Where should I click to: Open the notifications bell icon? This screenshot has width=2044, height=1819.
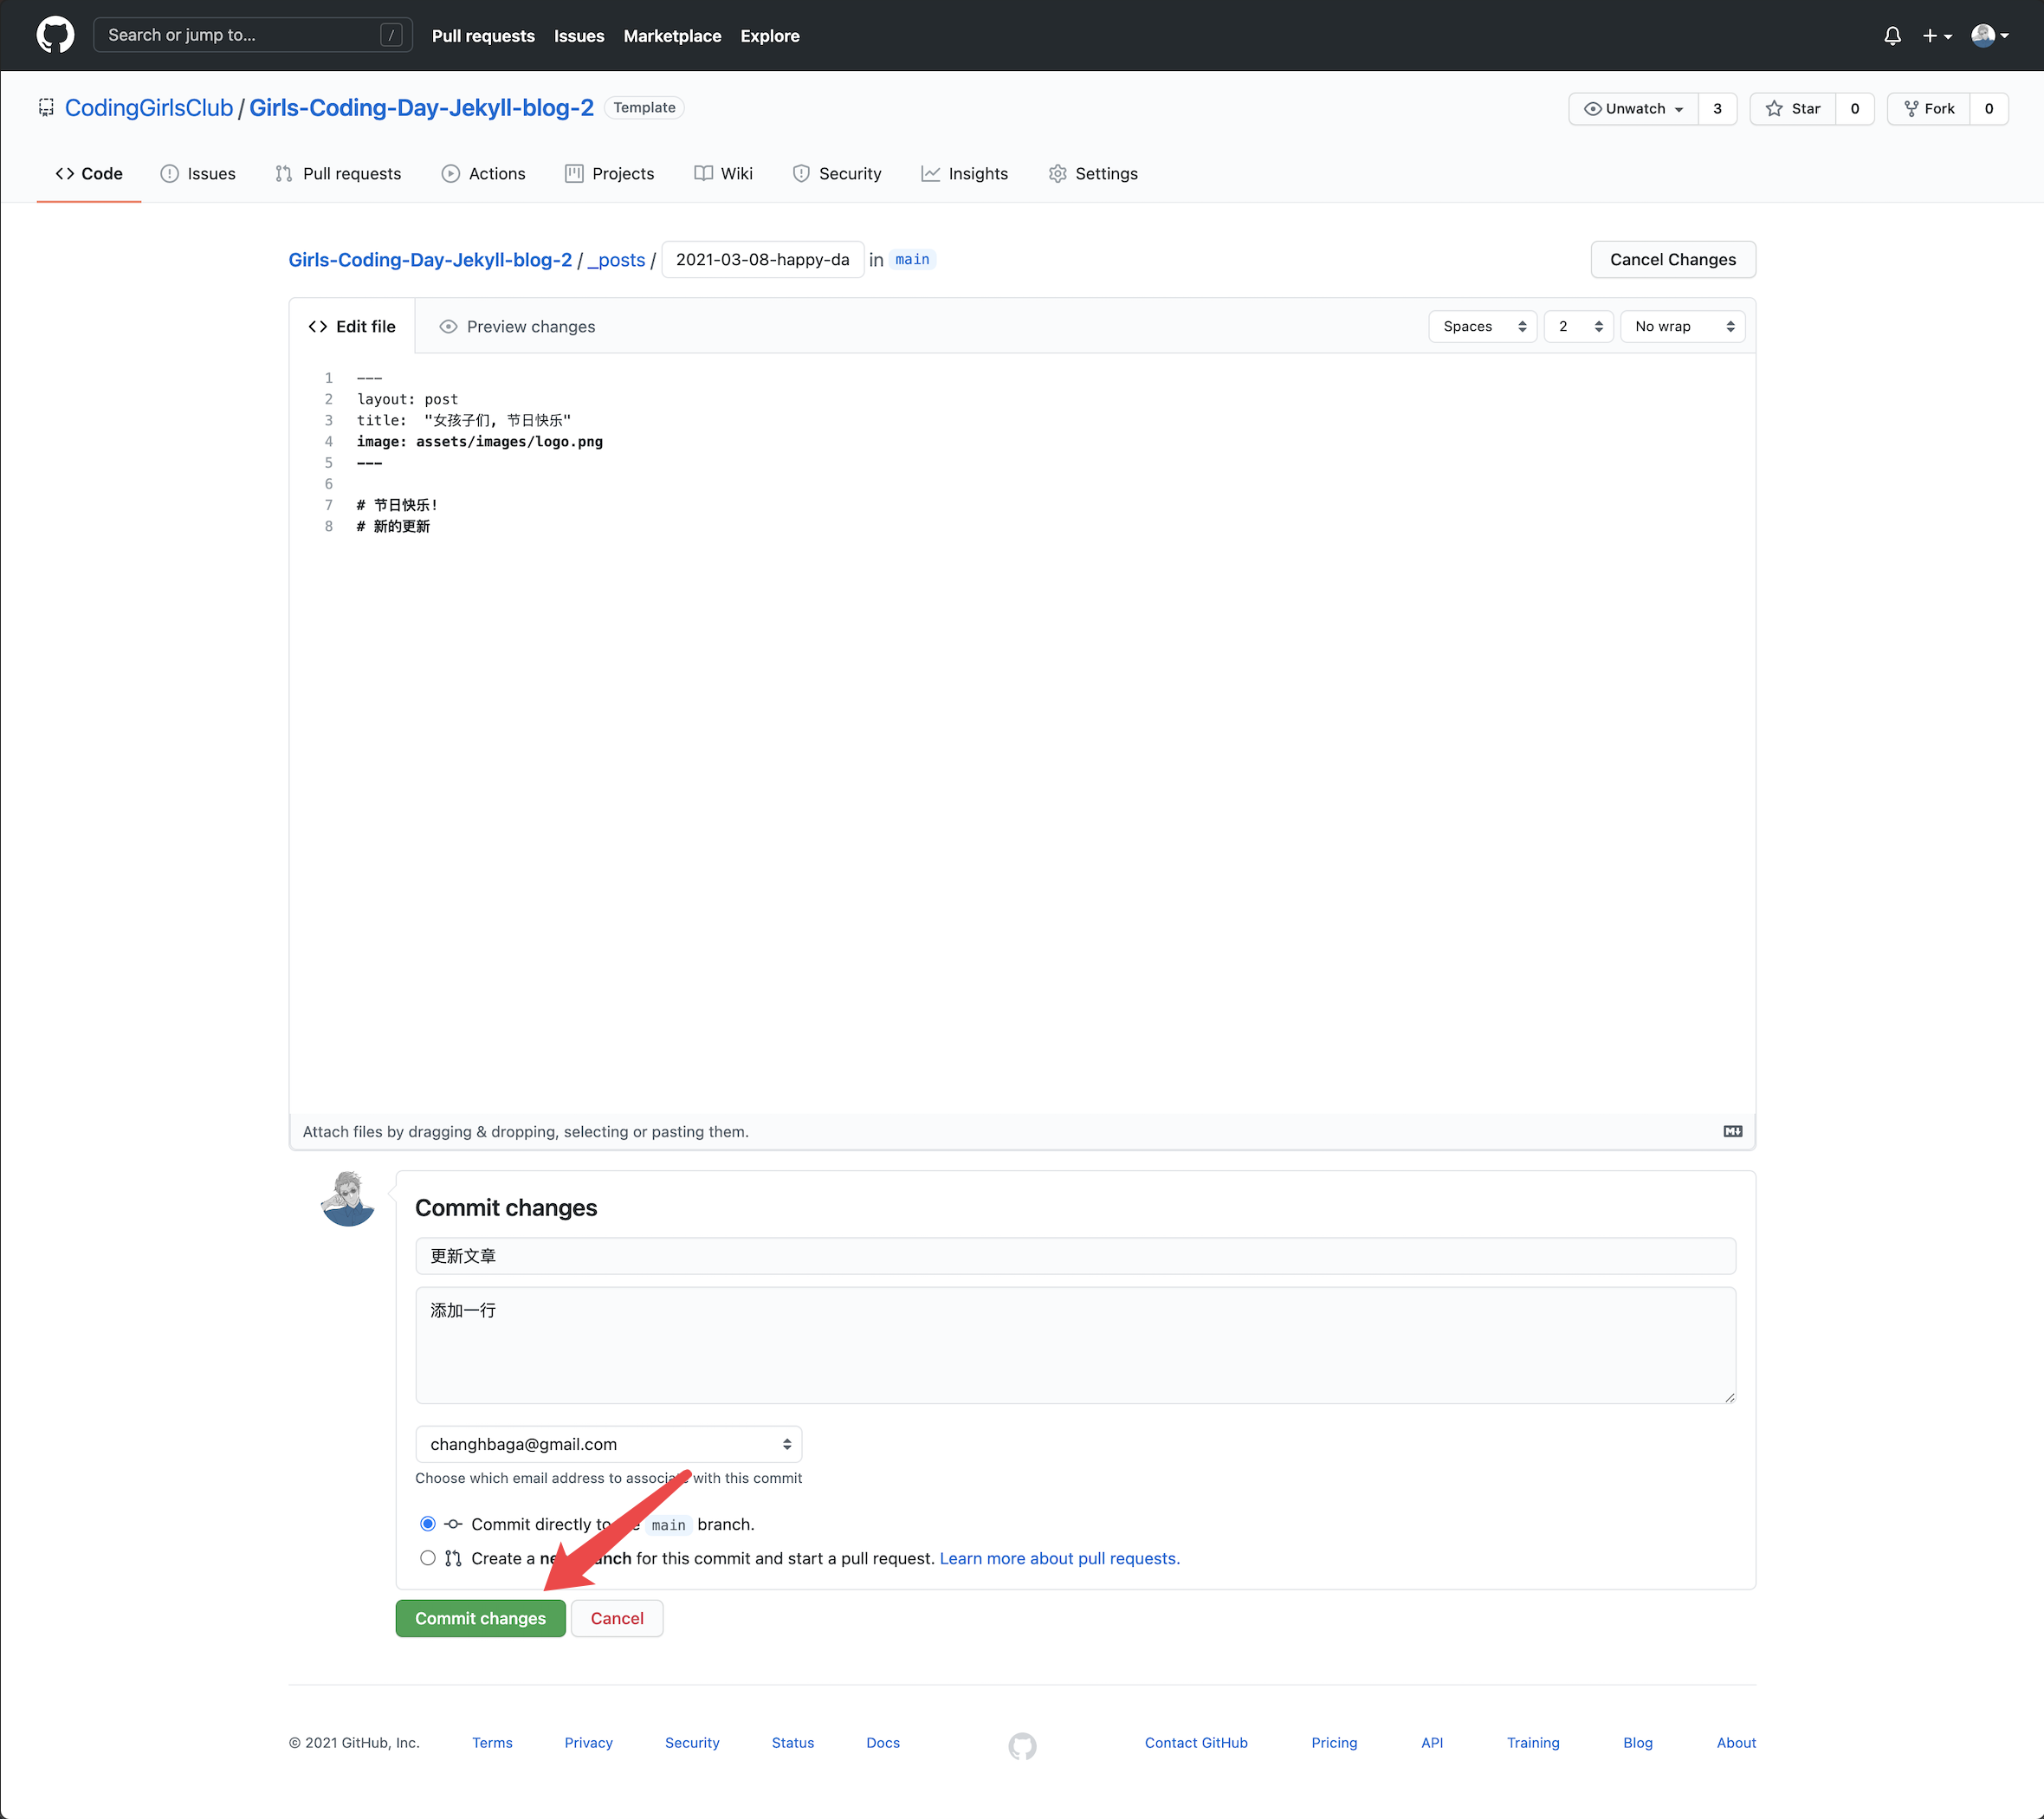pos(1892,36)
